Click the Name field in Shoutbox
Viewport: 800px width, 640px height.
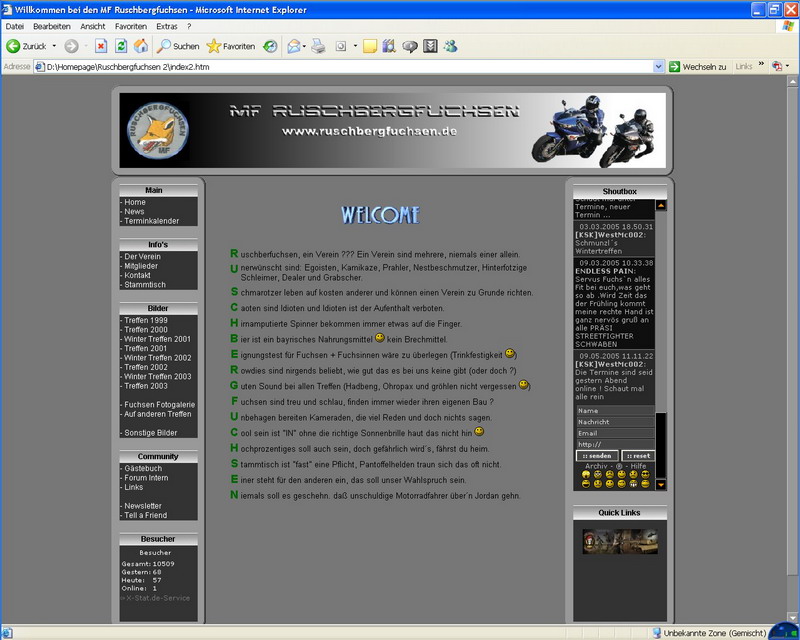pos(614,411)
